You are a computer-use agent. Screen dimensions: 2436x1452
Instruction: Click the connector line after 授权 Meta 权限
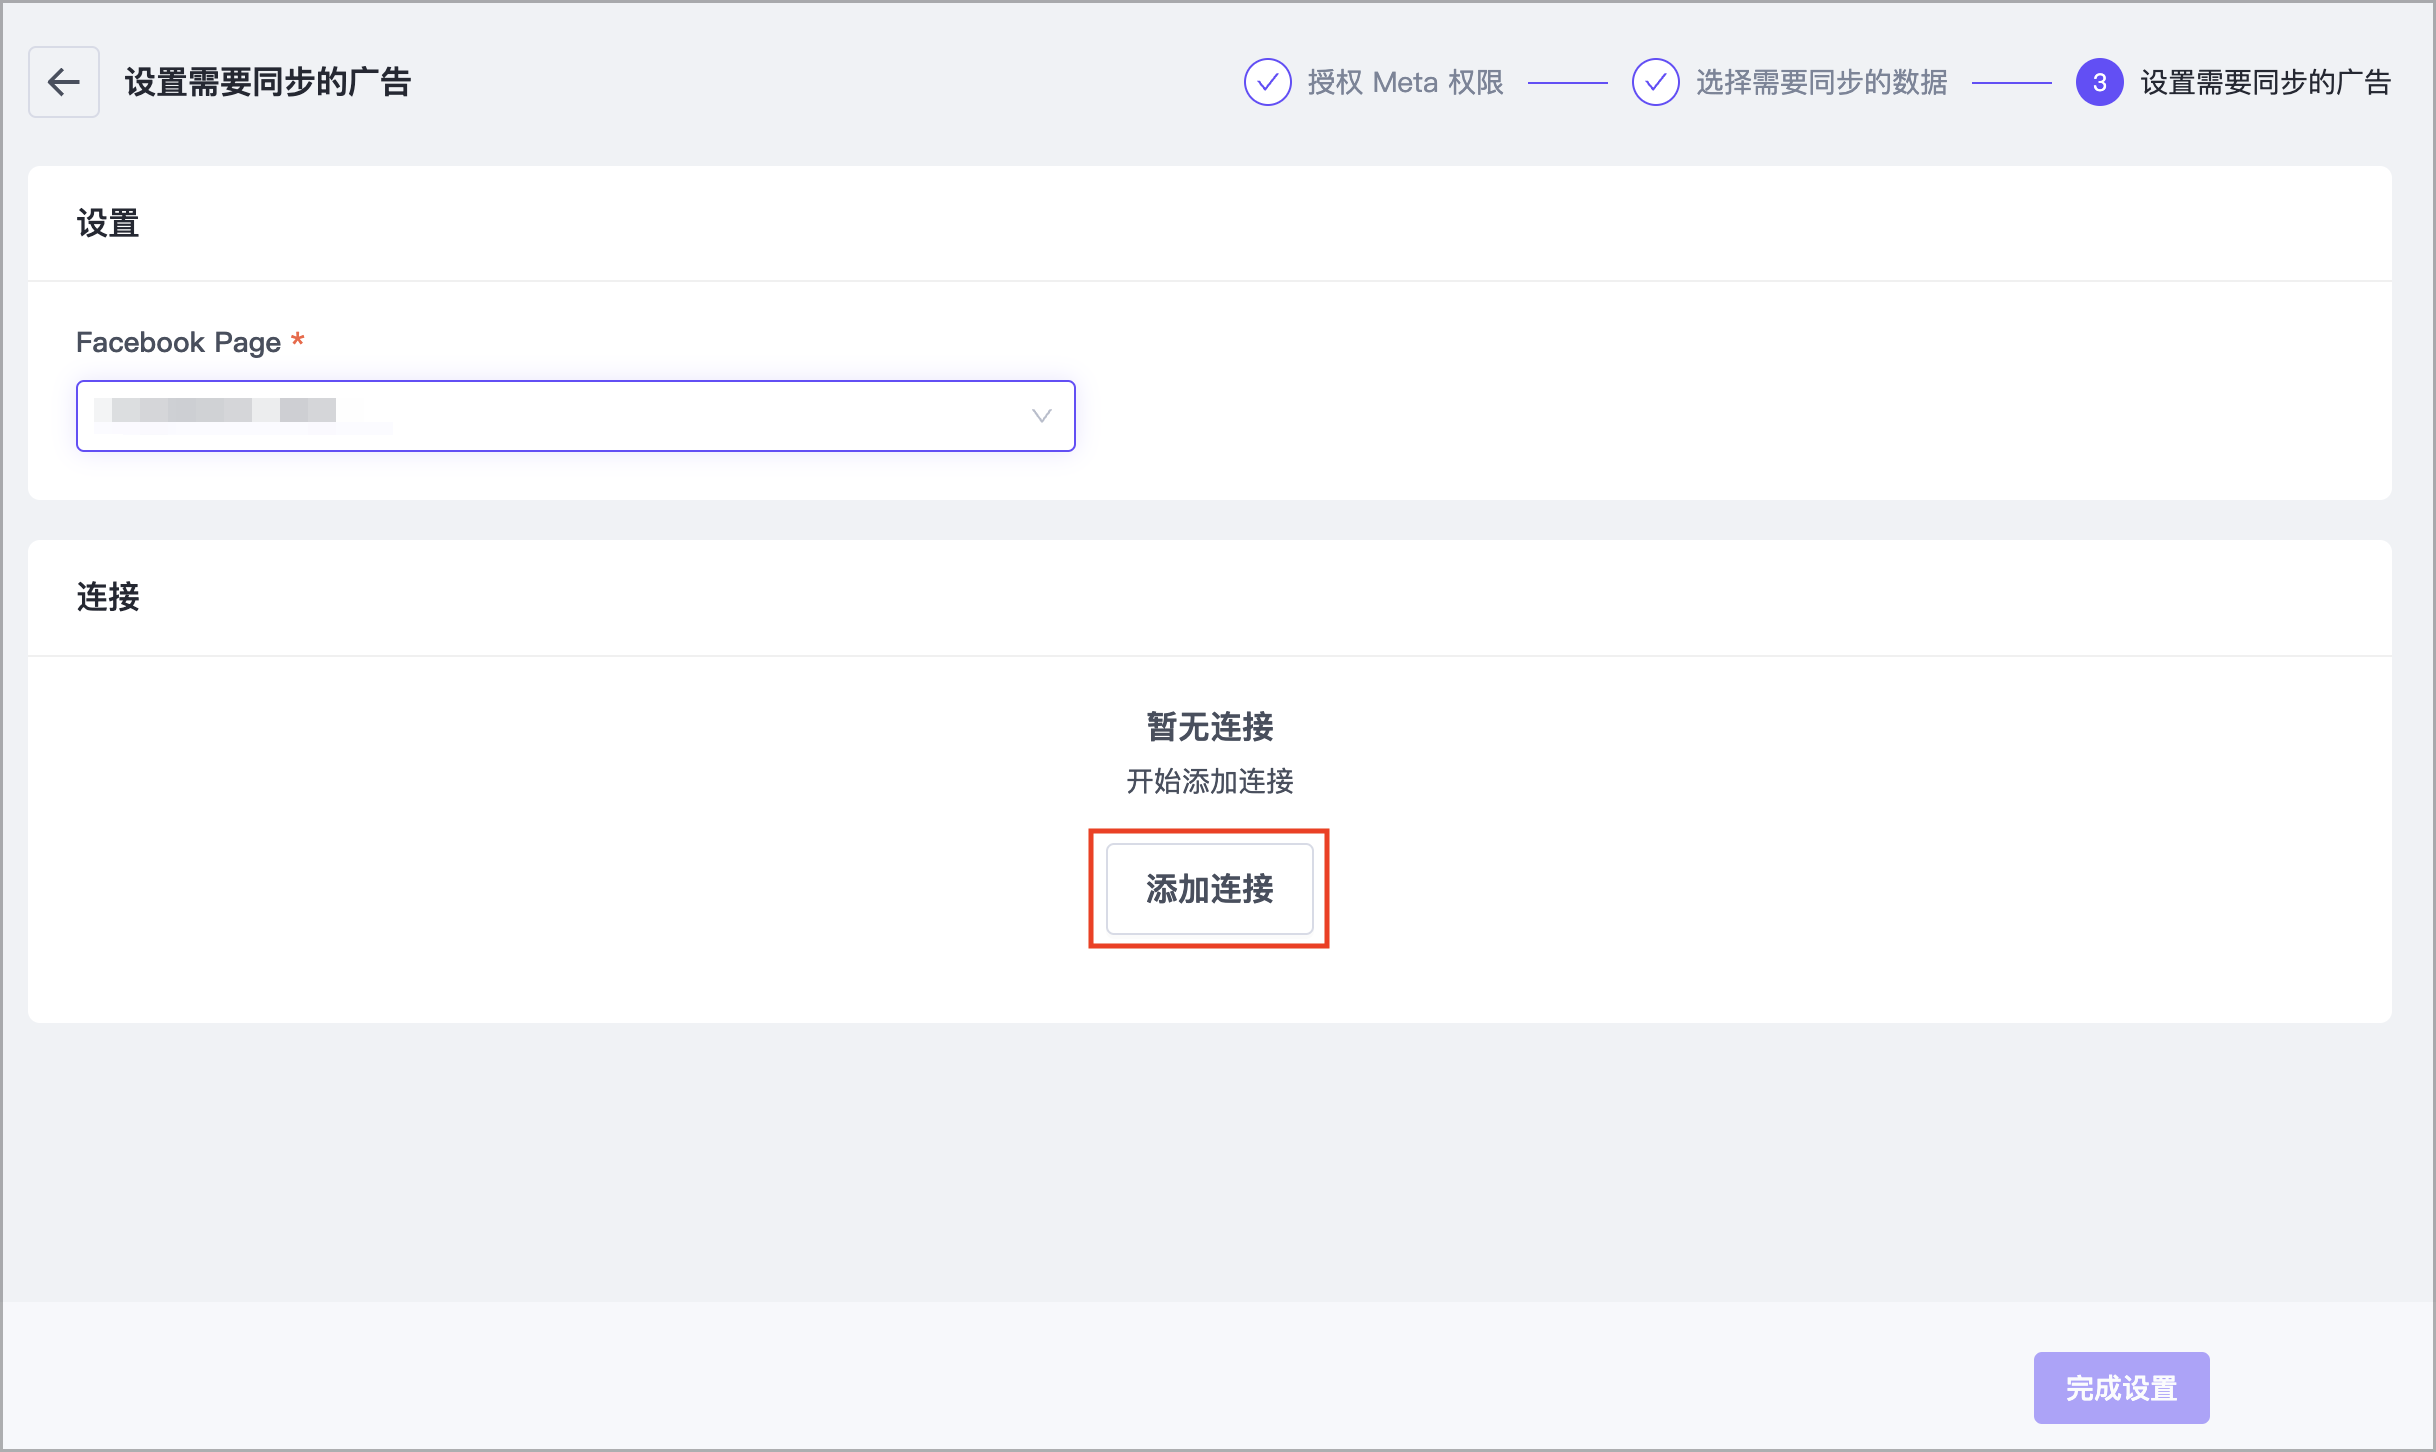[1567, 83]
